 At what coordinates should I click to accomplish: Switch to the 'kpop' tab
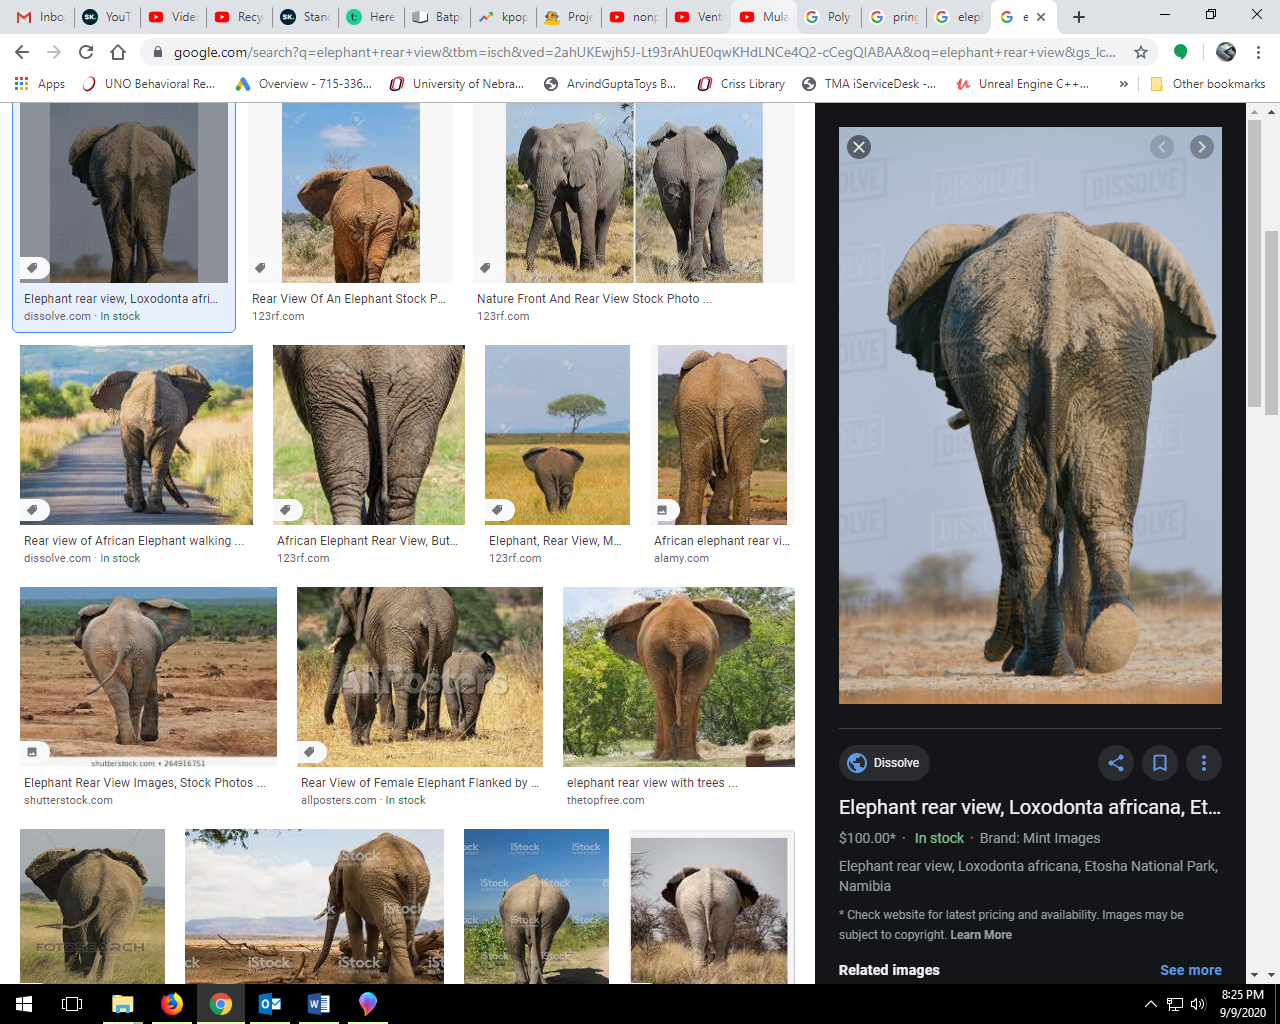pyautogui.click(x=503, y=17)
